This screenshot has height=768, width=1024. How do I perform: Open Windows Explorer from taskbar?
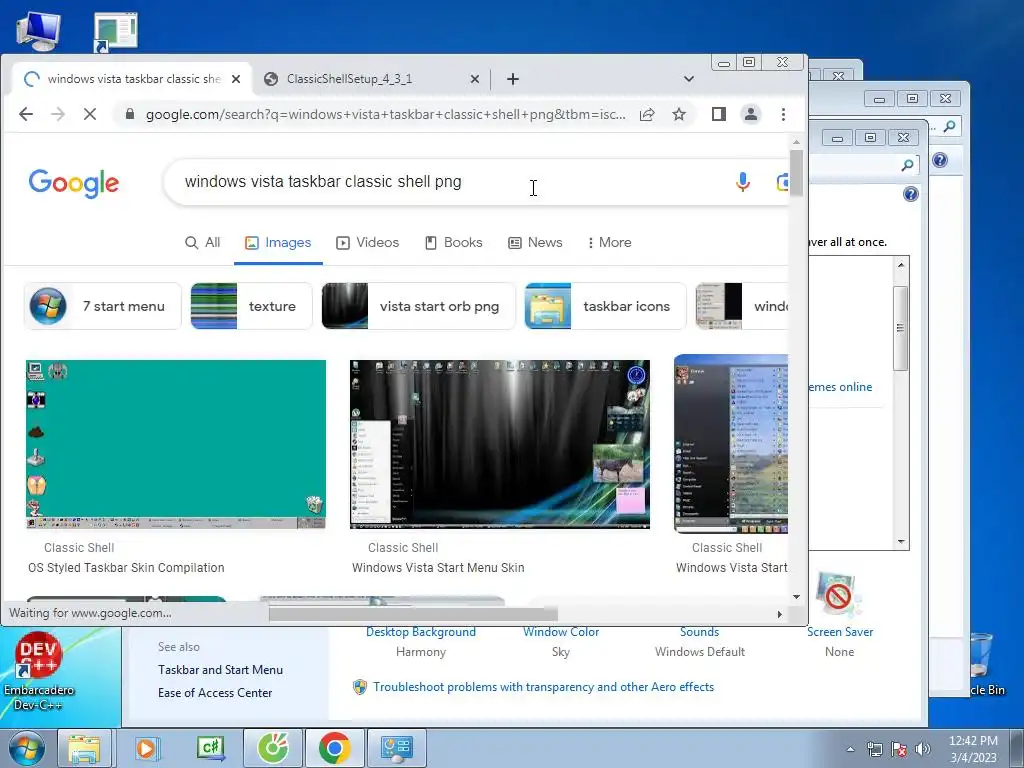coord(84,748)
